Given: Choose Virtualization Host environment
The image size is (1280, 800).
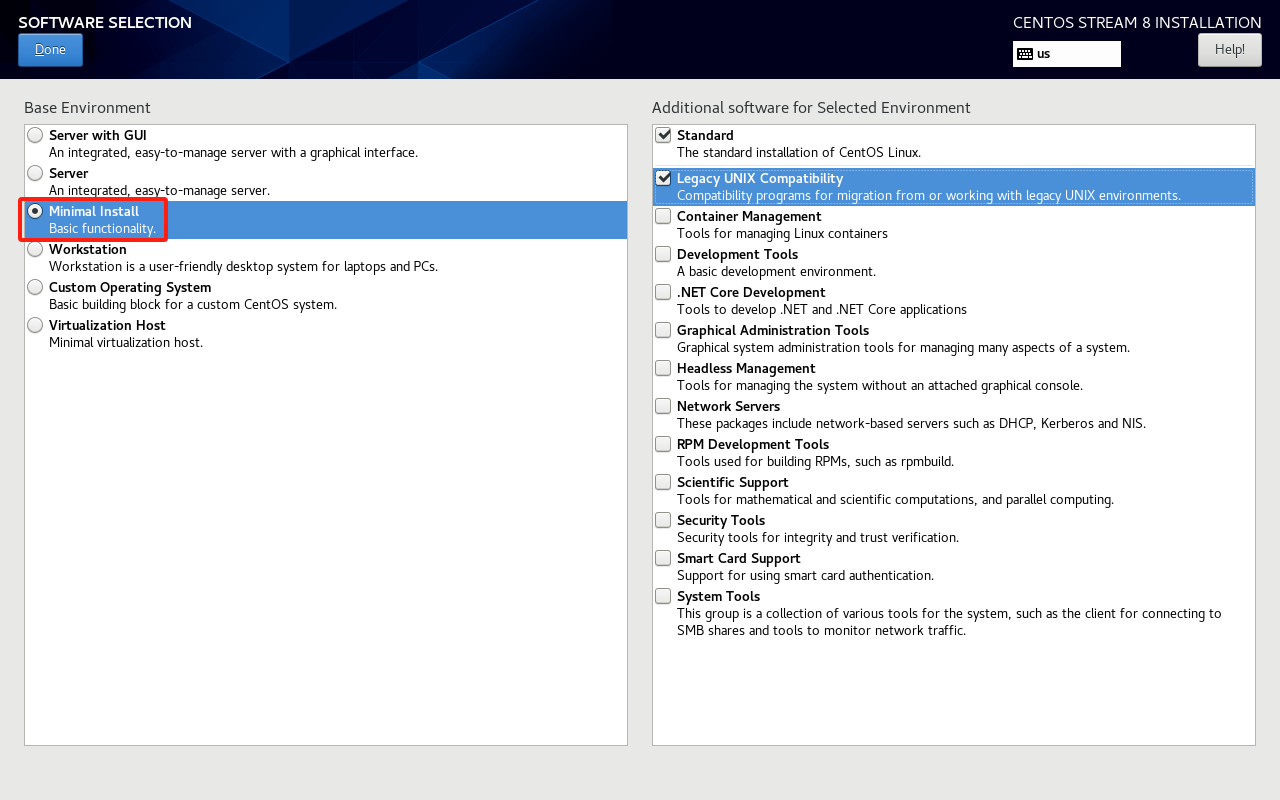Looking at the screenshot, I should pyautogui.click(x=36, y=325).
